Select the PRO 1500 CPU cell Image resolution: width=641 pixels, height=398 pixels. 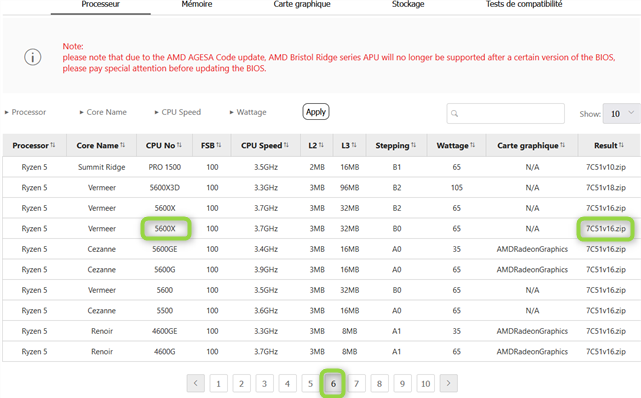pos(165,167)
